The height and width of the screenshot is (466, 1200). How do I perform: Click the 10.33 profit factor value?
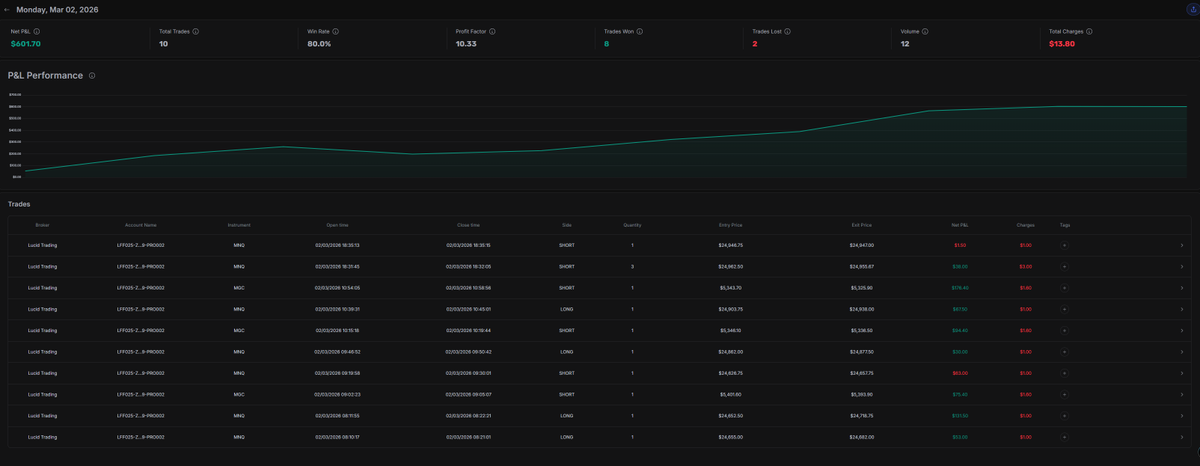tap(466, 44)
